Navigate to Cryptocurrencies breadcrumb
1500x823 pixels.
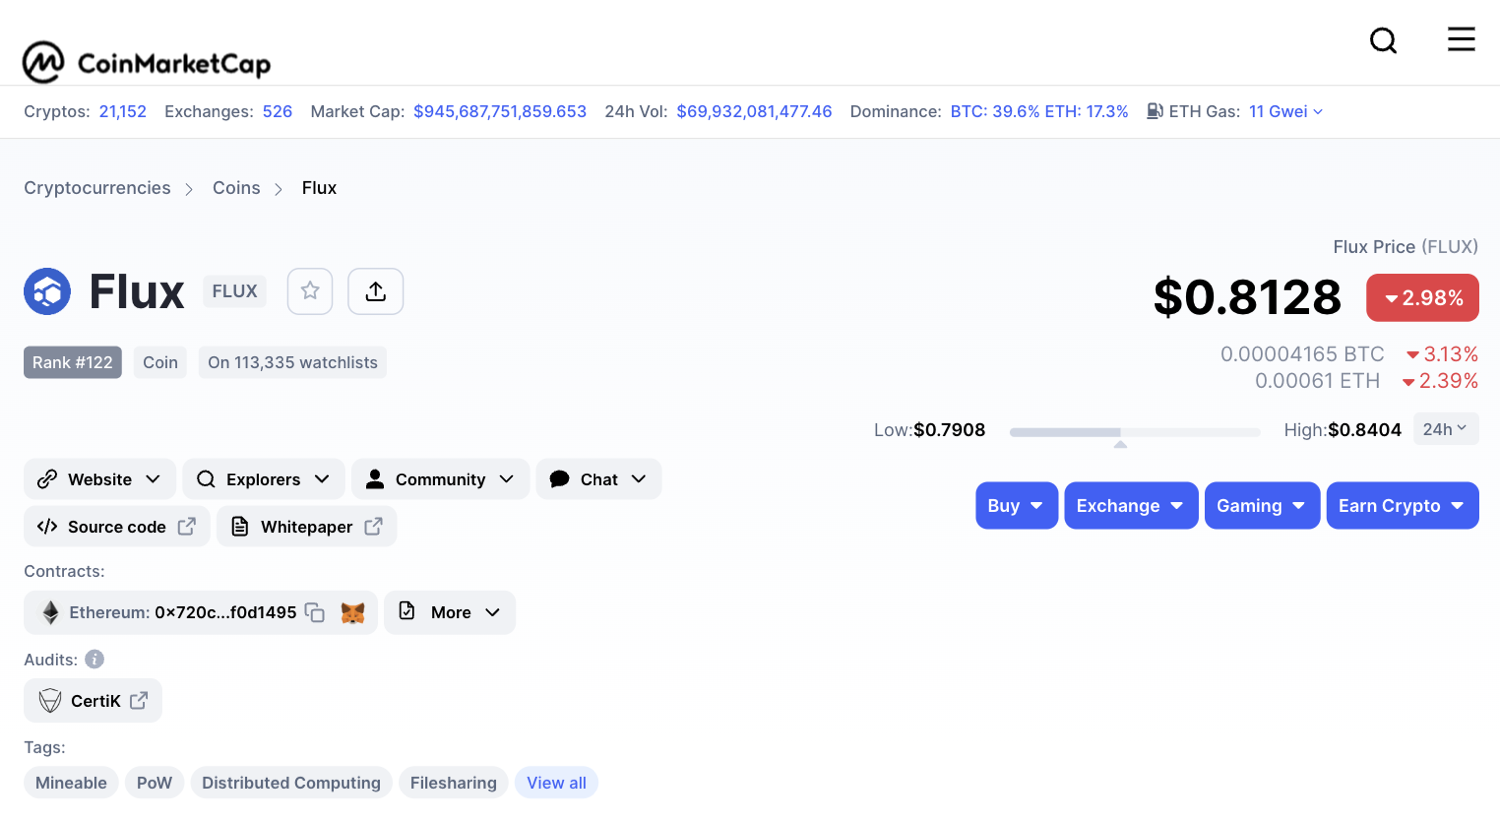(x=97, y=188)
